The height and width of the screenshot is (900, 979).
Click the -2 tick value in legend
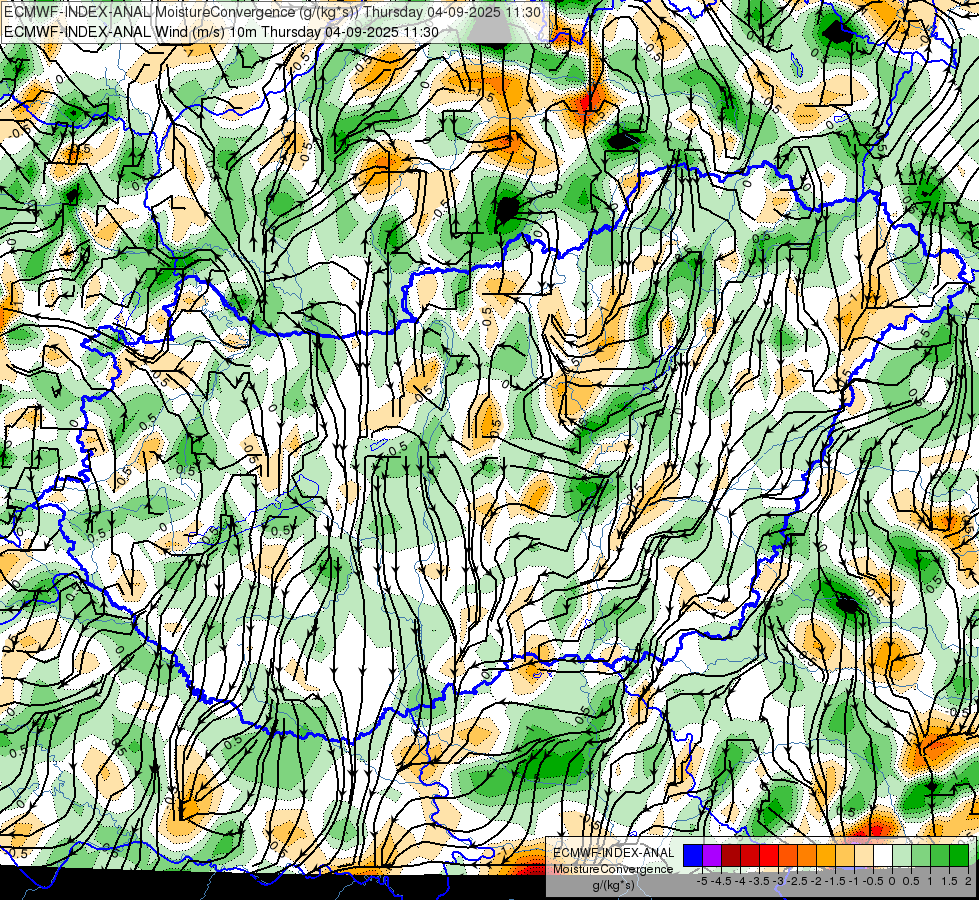click(x=816, y=881)
